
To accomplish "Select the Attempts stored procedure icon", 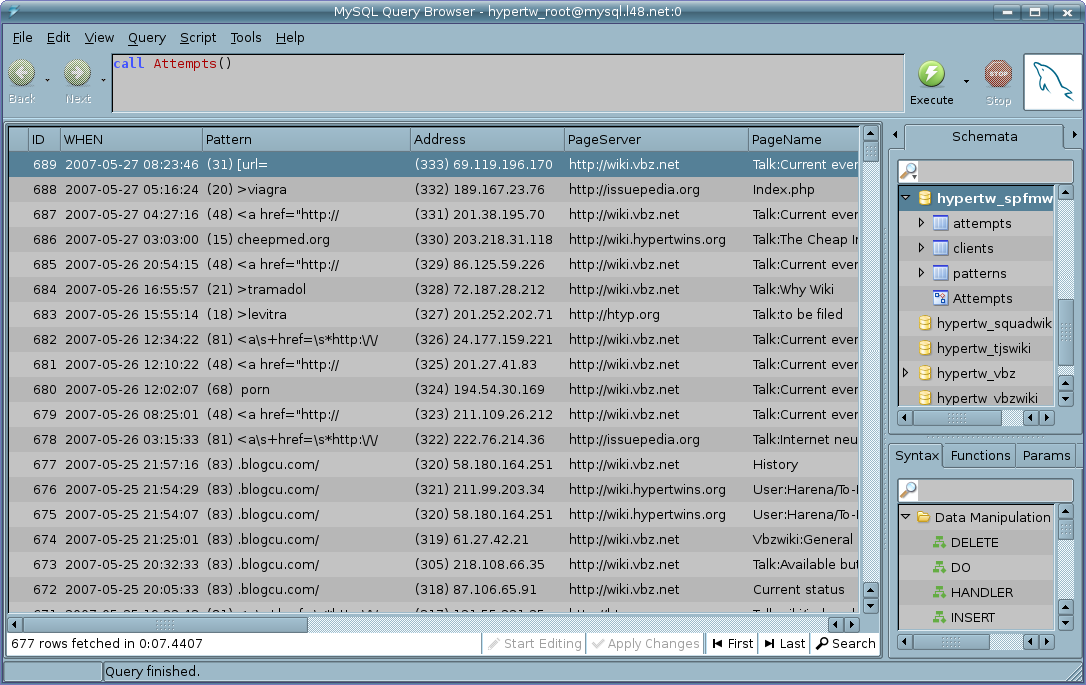I will [x=940, y=298].
